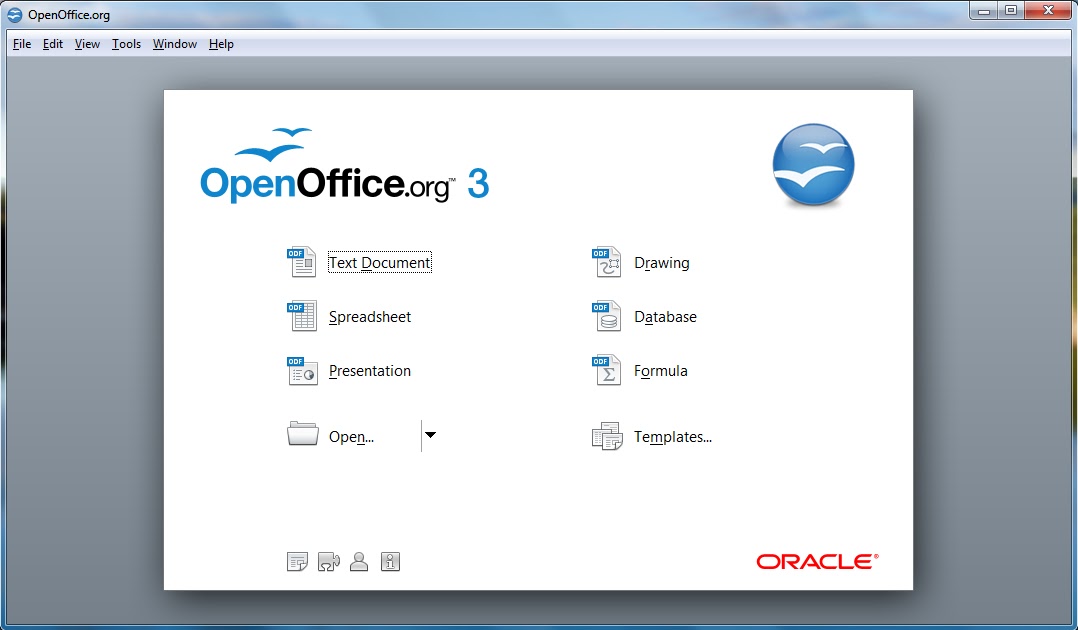Viewport: 1078px width, 630px height.
Task: Click the Text Document ODF icon
Action: pos(302,262)
